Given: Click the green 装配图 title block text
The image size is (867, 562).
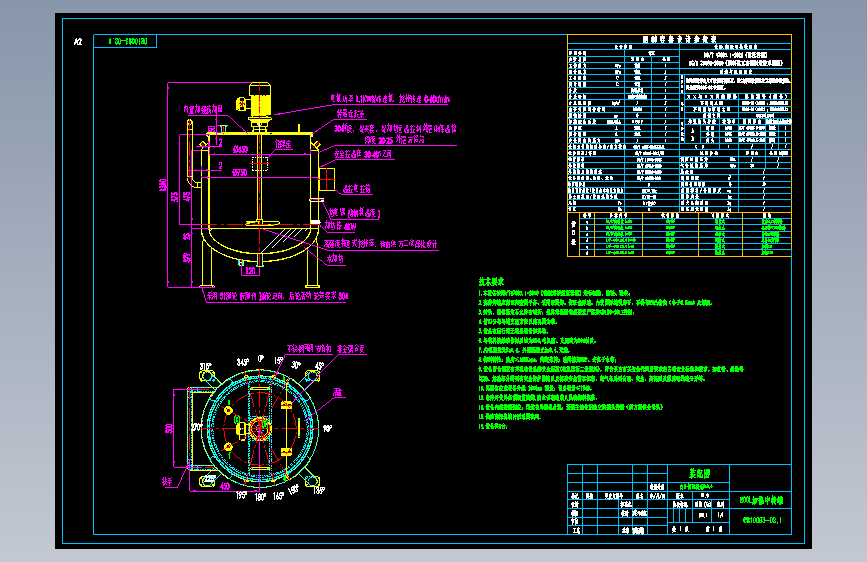Looking at the screenshot, I should 699,474.
